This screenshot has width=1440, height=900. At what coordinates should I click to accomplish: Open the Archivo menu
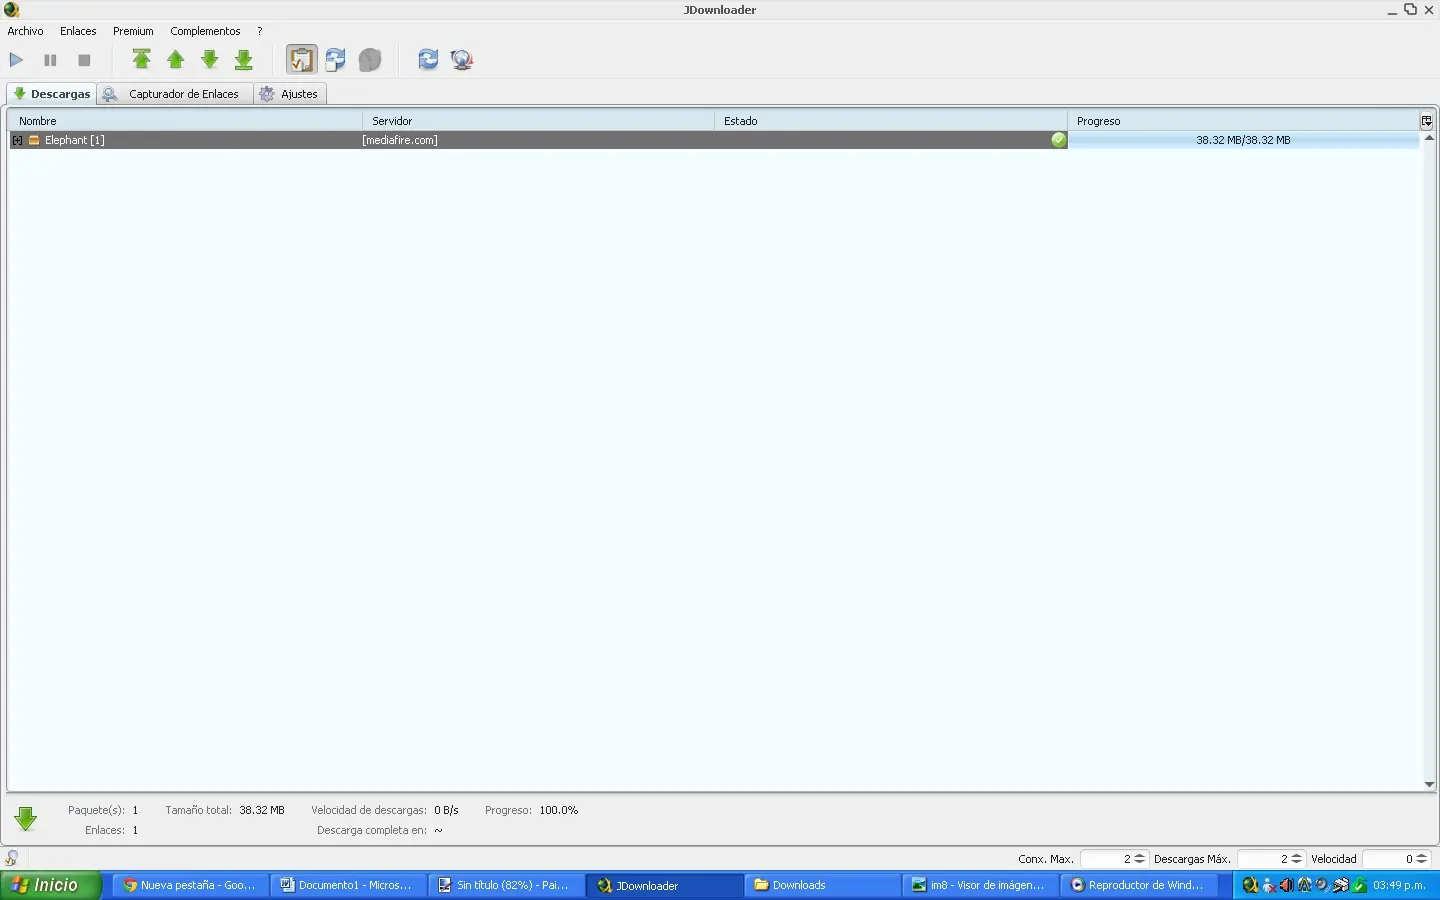pyautogui.click(x=25, y=31)
